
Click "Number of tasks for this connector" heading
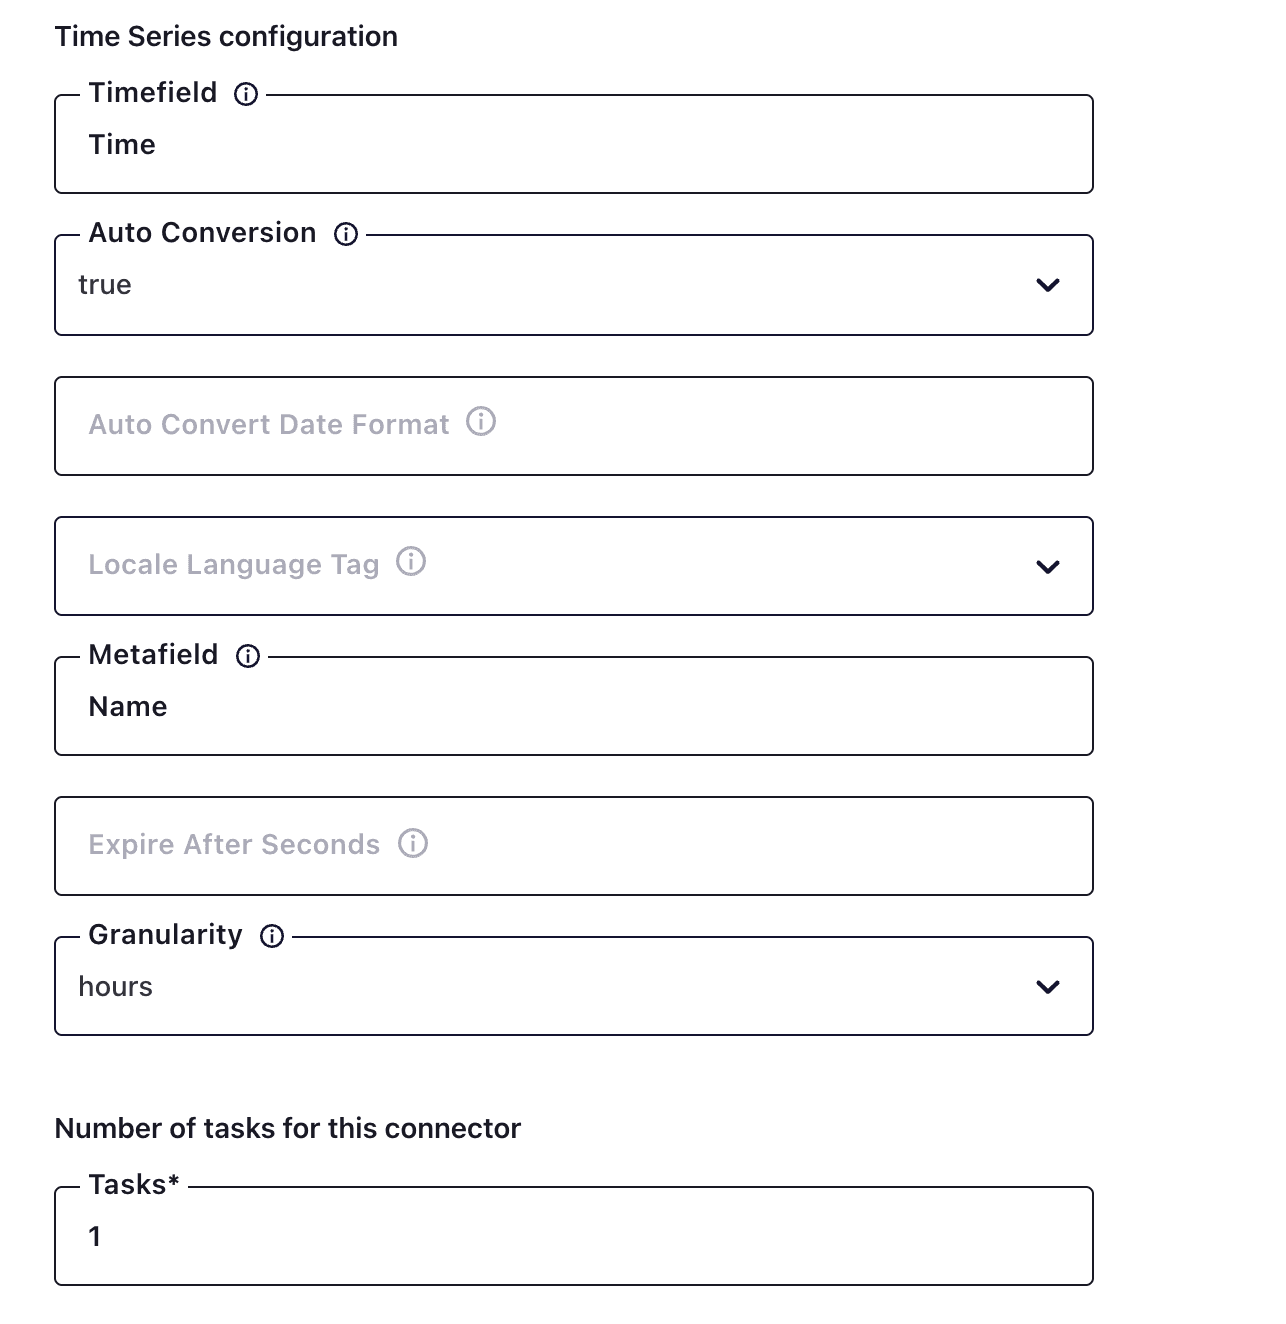click(288, 1129)
